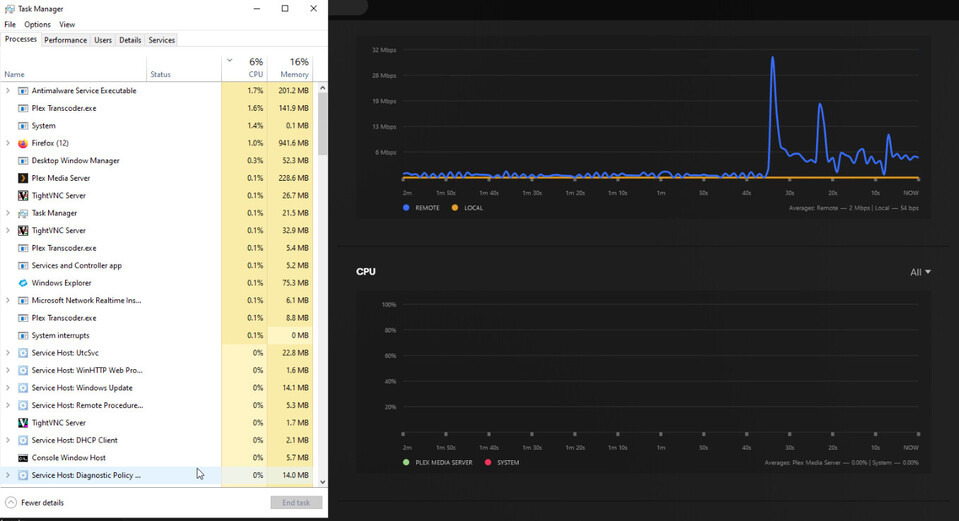Open the CPU chart All dropdown
Viewport: 959px width, 521px height.
(920, 272)
